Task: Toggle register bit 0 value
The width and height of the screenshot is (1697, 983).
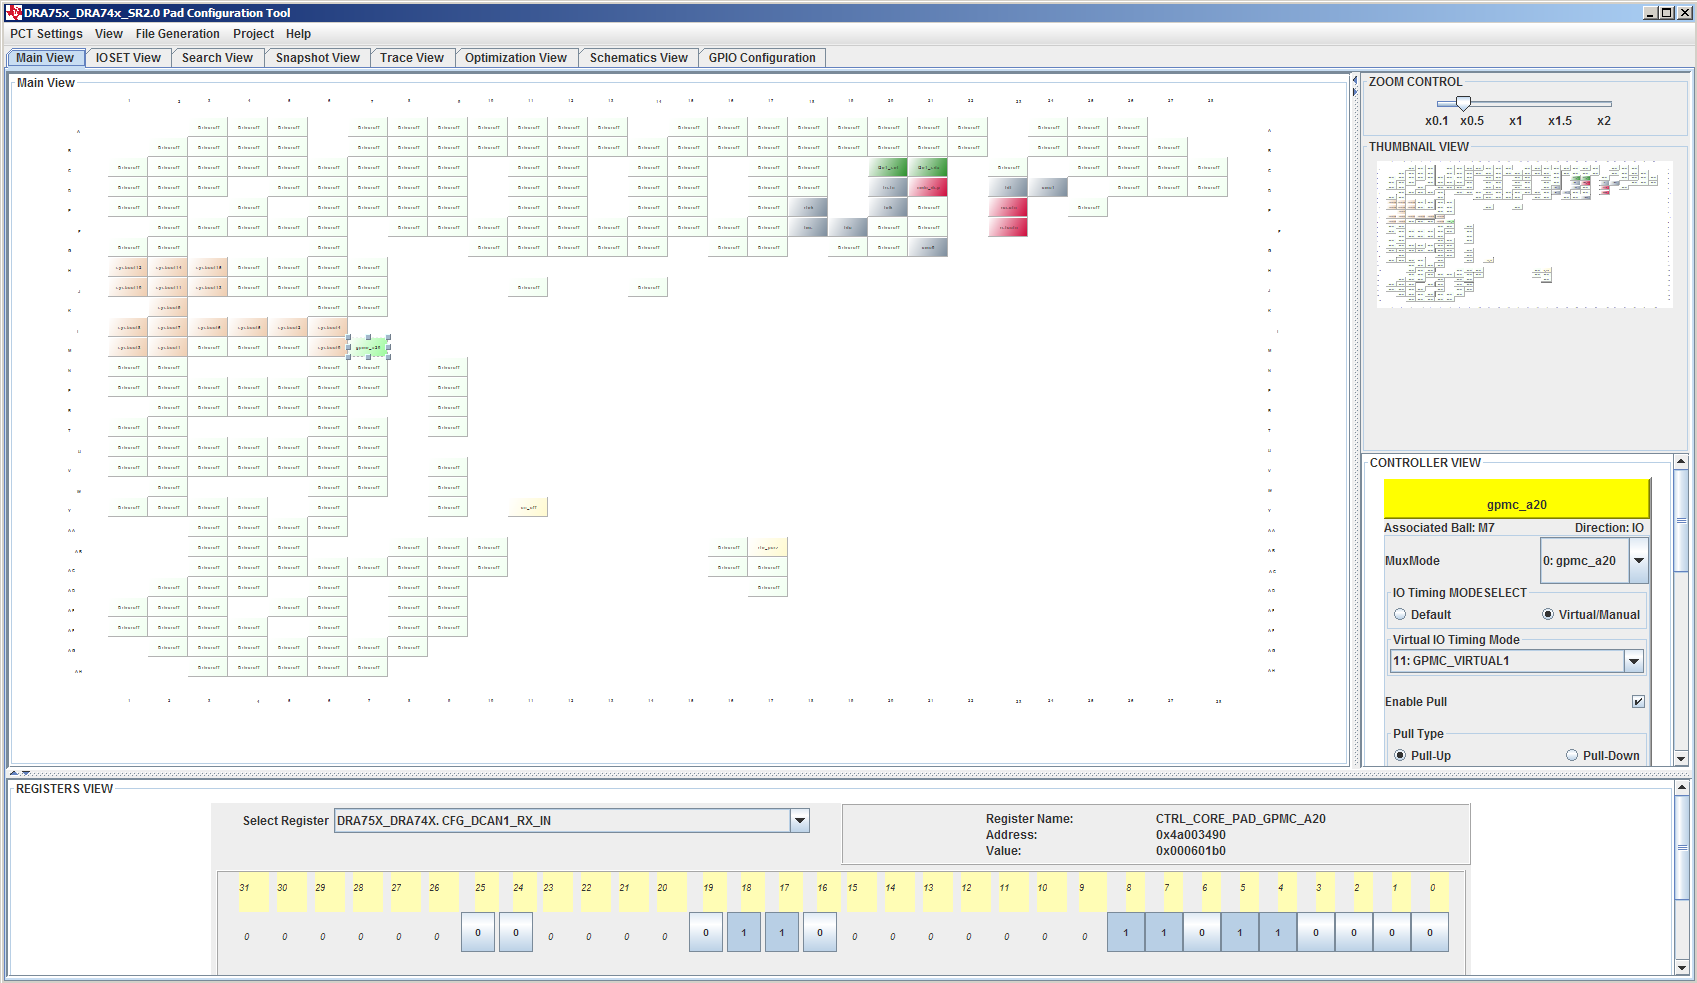Action: pyautogui.click(x=1430, y=932)
